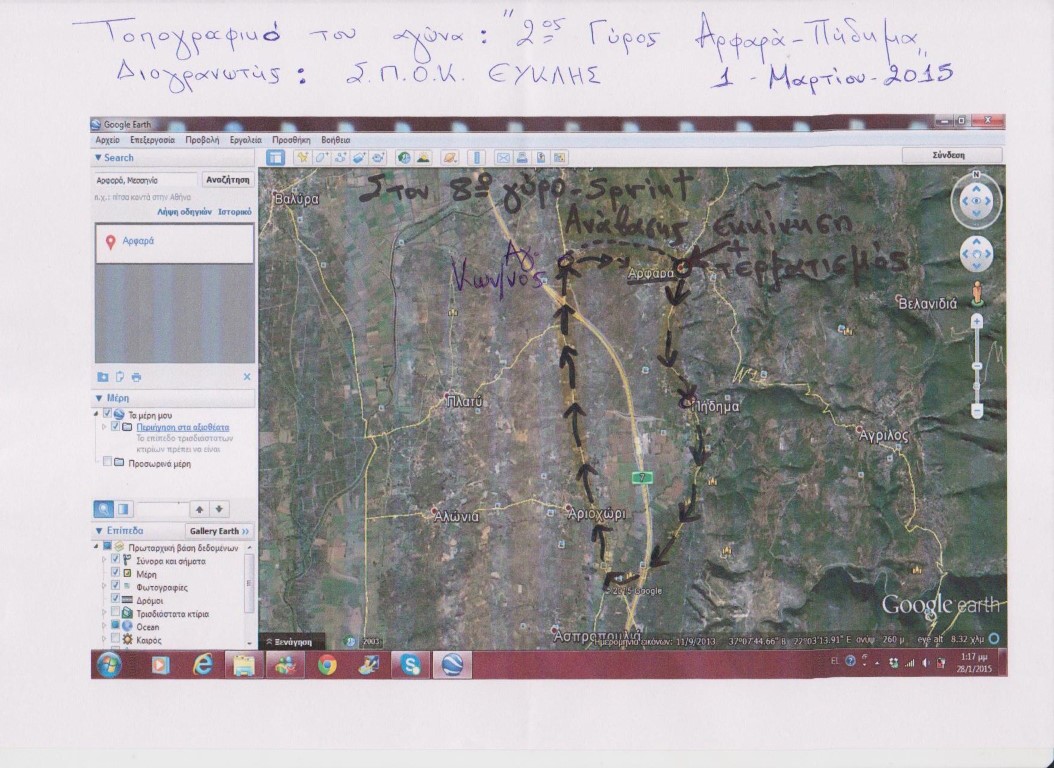
Task: Click the Σύνδεση sign-in button
Action: point(950,155)
